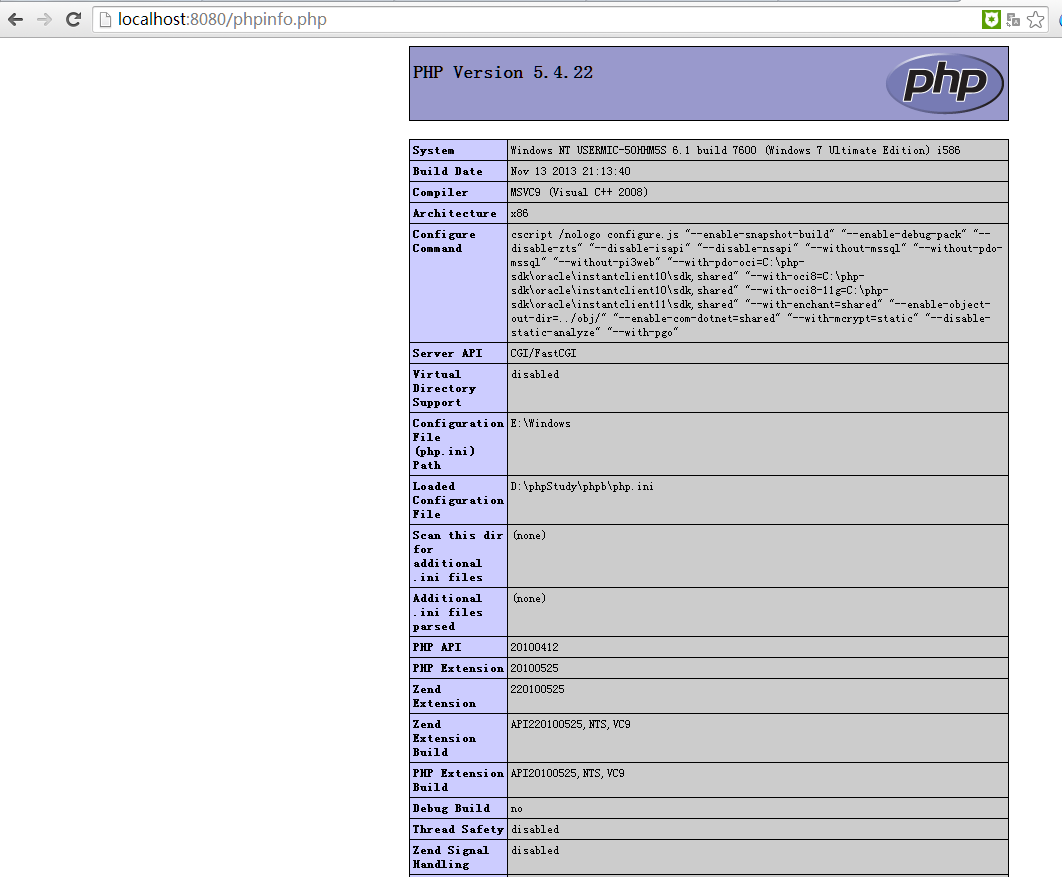Click the PHP logo image
Screen dimensions: 1062x877
(x=943, y=83)
